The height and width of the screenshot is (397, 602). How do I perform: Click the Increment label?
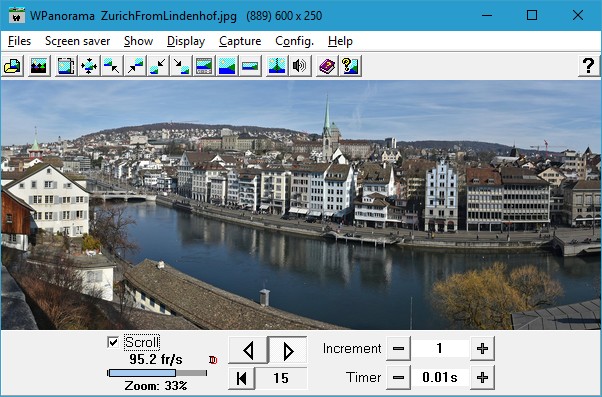coord(352,349)
